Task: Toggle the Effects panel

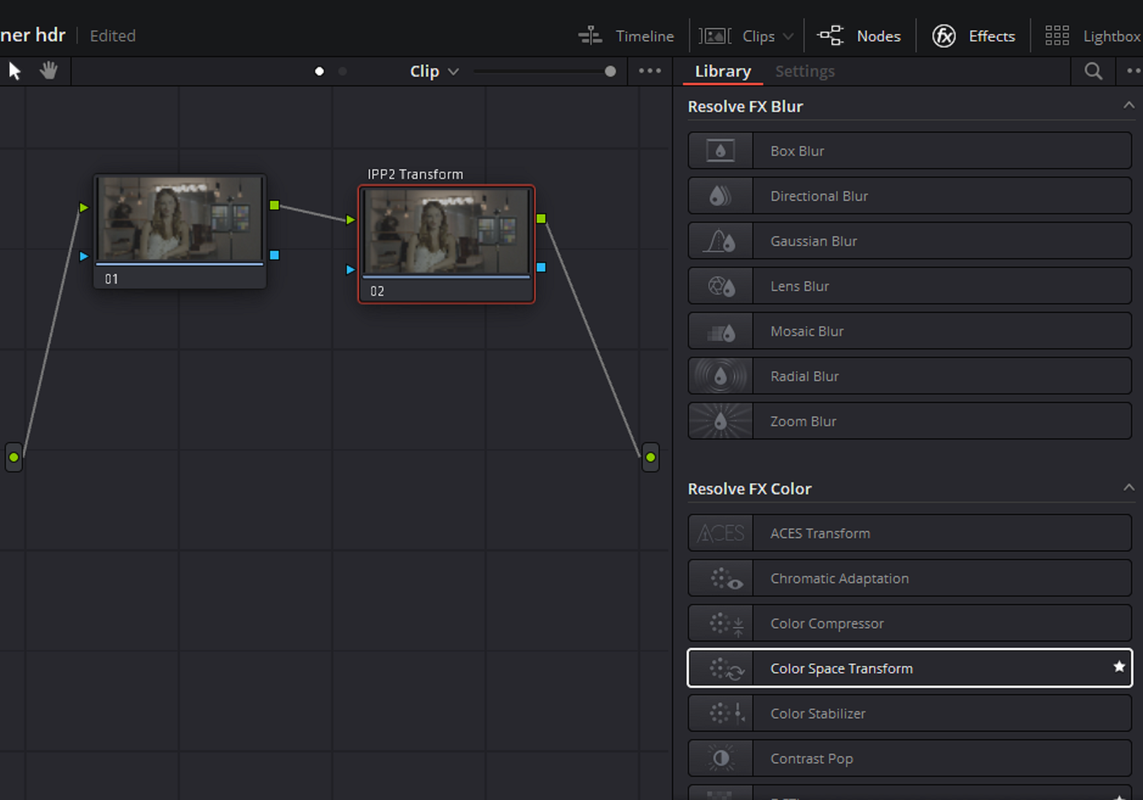Action: pyautogui.click(x=973, y=36)
